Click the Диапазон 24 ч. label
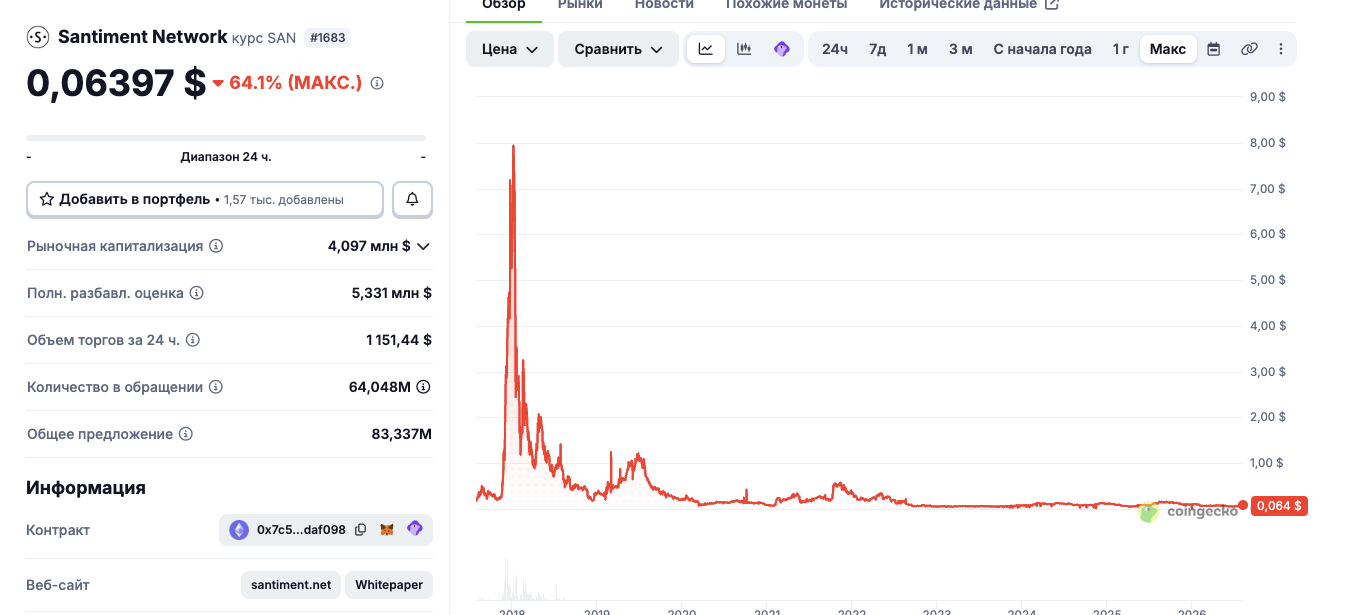 click(x=226, y=157)
